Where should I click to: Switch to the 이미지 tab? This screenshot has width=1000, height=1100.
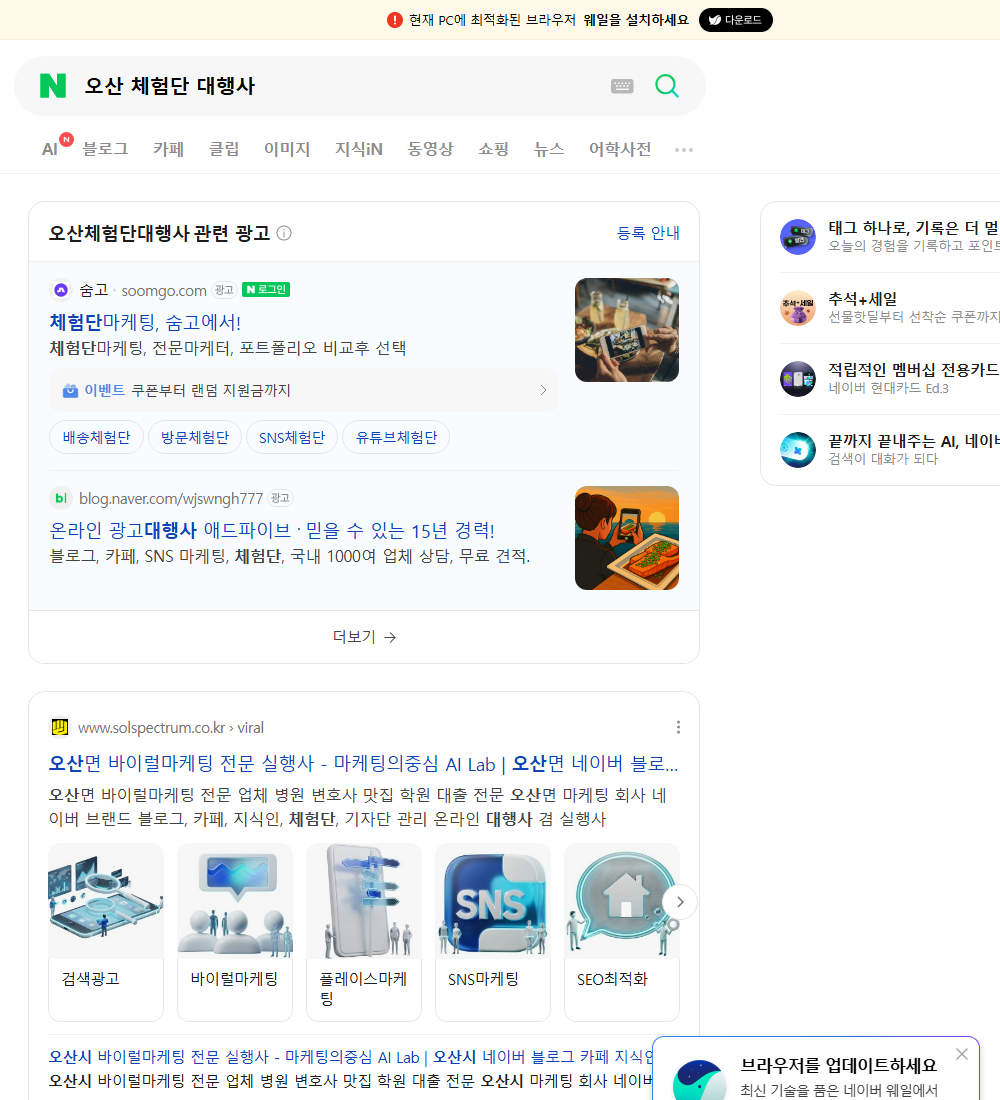[287, 149]
